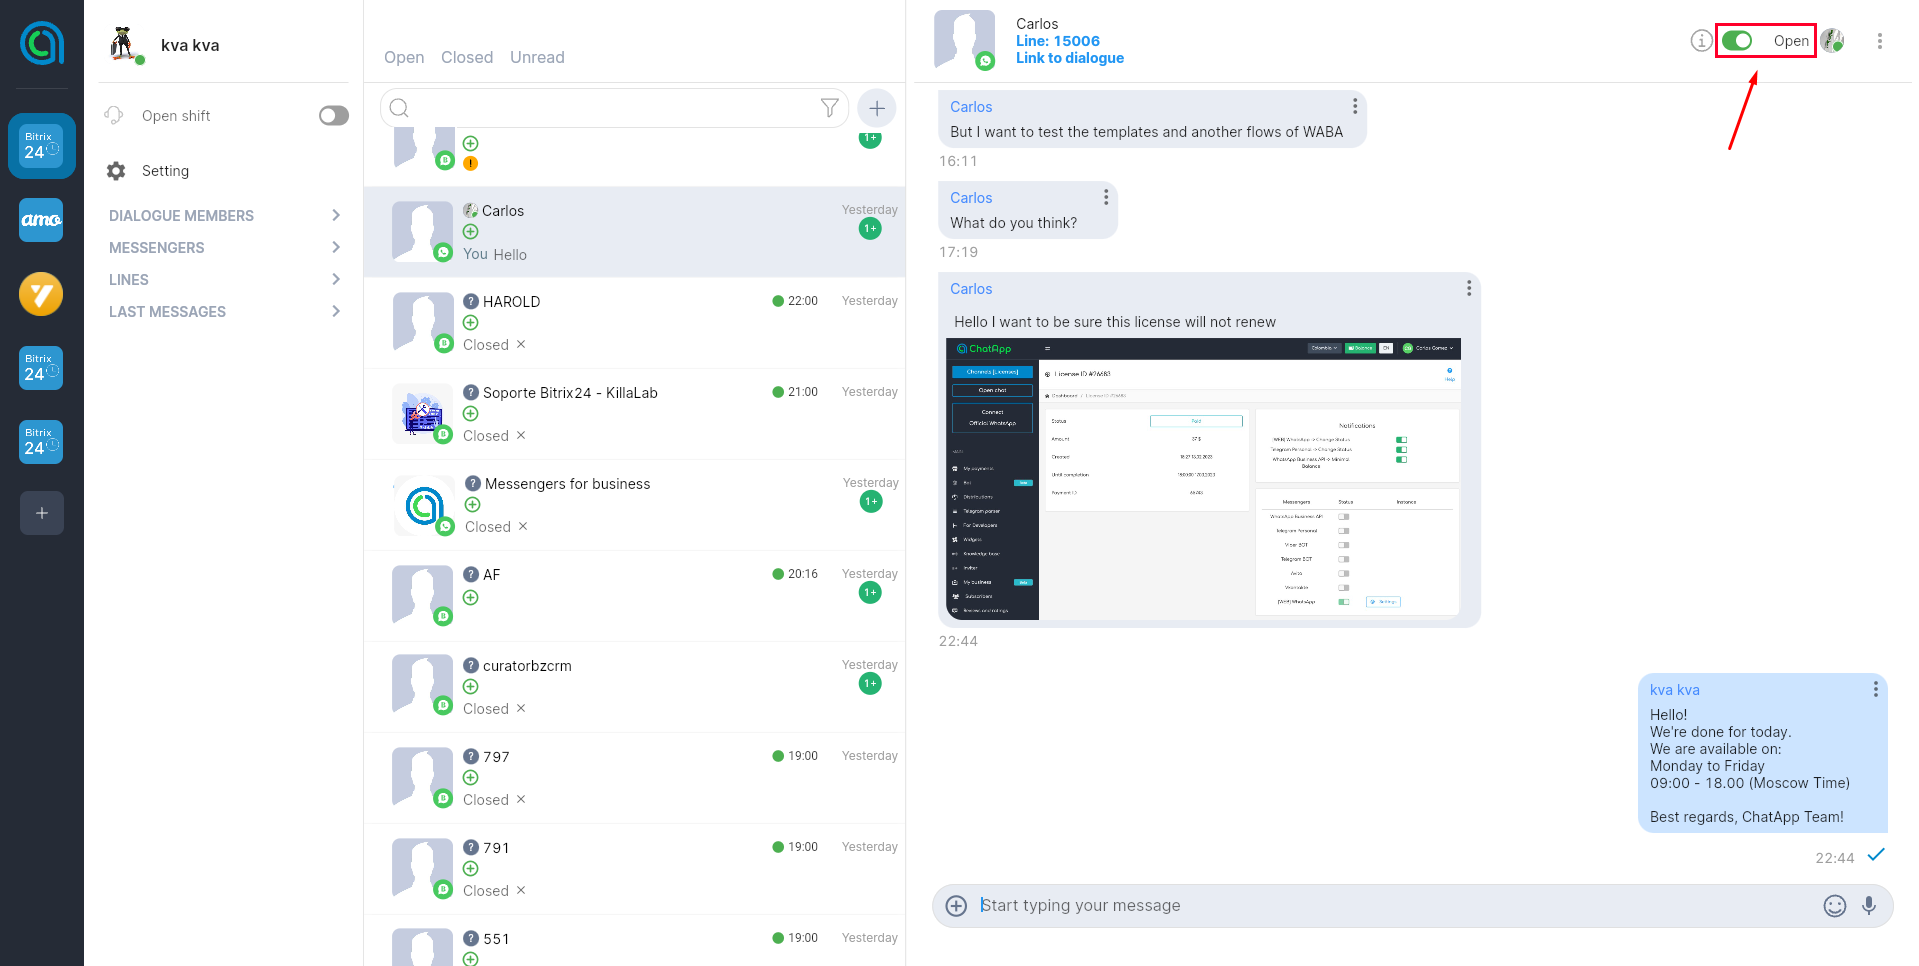Open the amoCRM integration in sidebar
Image resolution: width=1919 pixels, height=966 pixels.
pyautogui.click(x=41, y=220)
